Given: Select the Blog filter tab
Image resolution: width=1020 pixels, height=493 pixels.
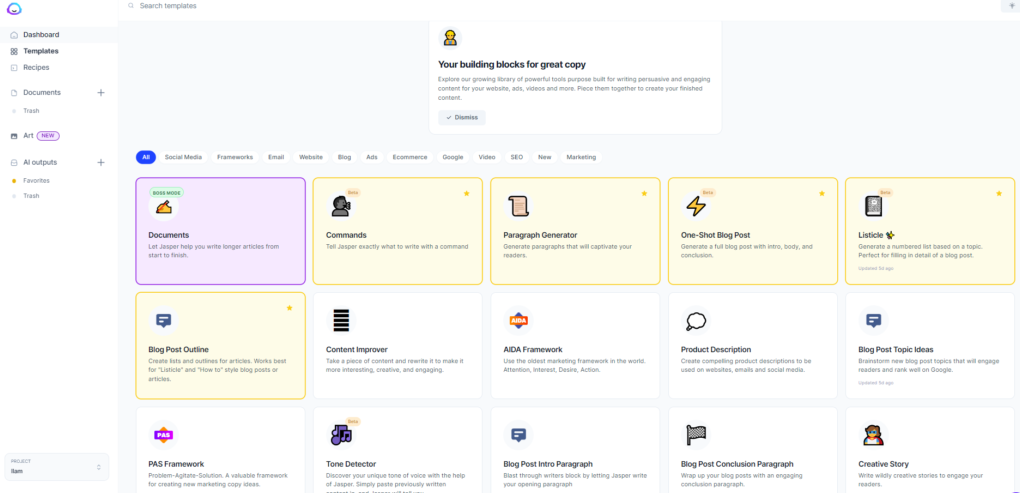Looking at the screenshot, I should 345,157.
